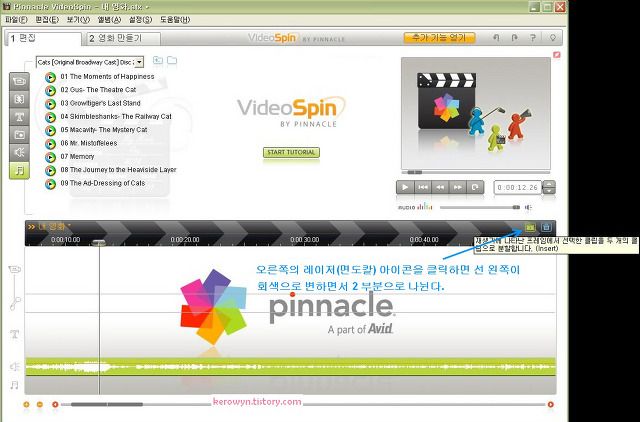Select track 02 Gus- The Theatre Cat
The image size is (640, 422).
[98, 89]
